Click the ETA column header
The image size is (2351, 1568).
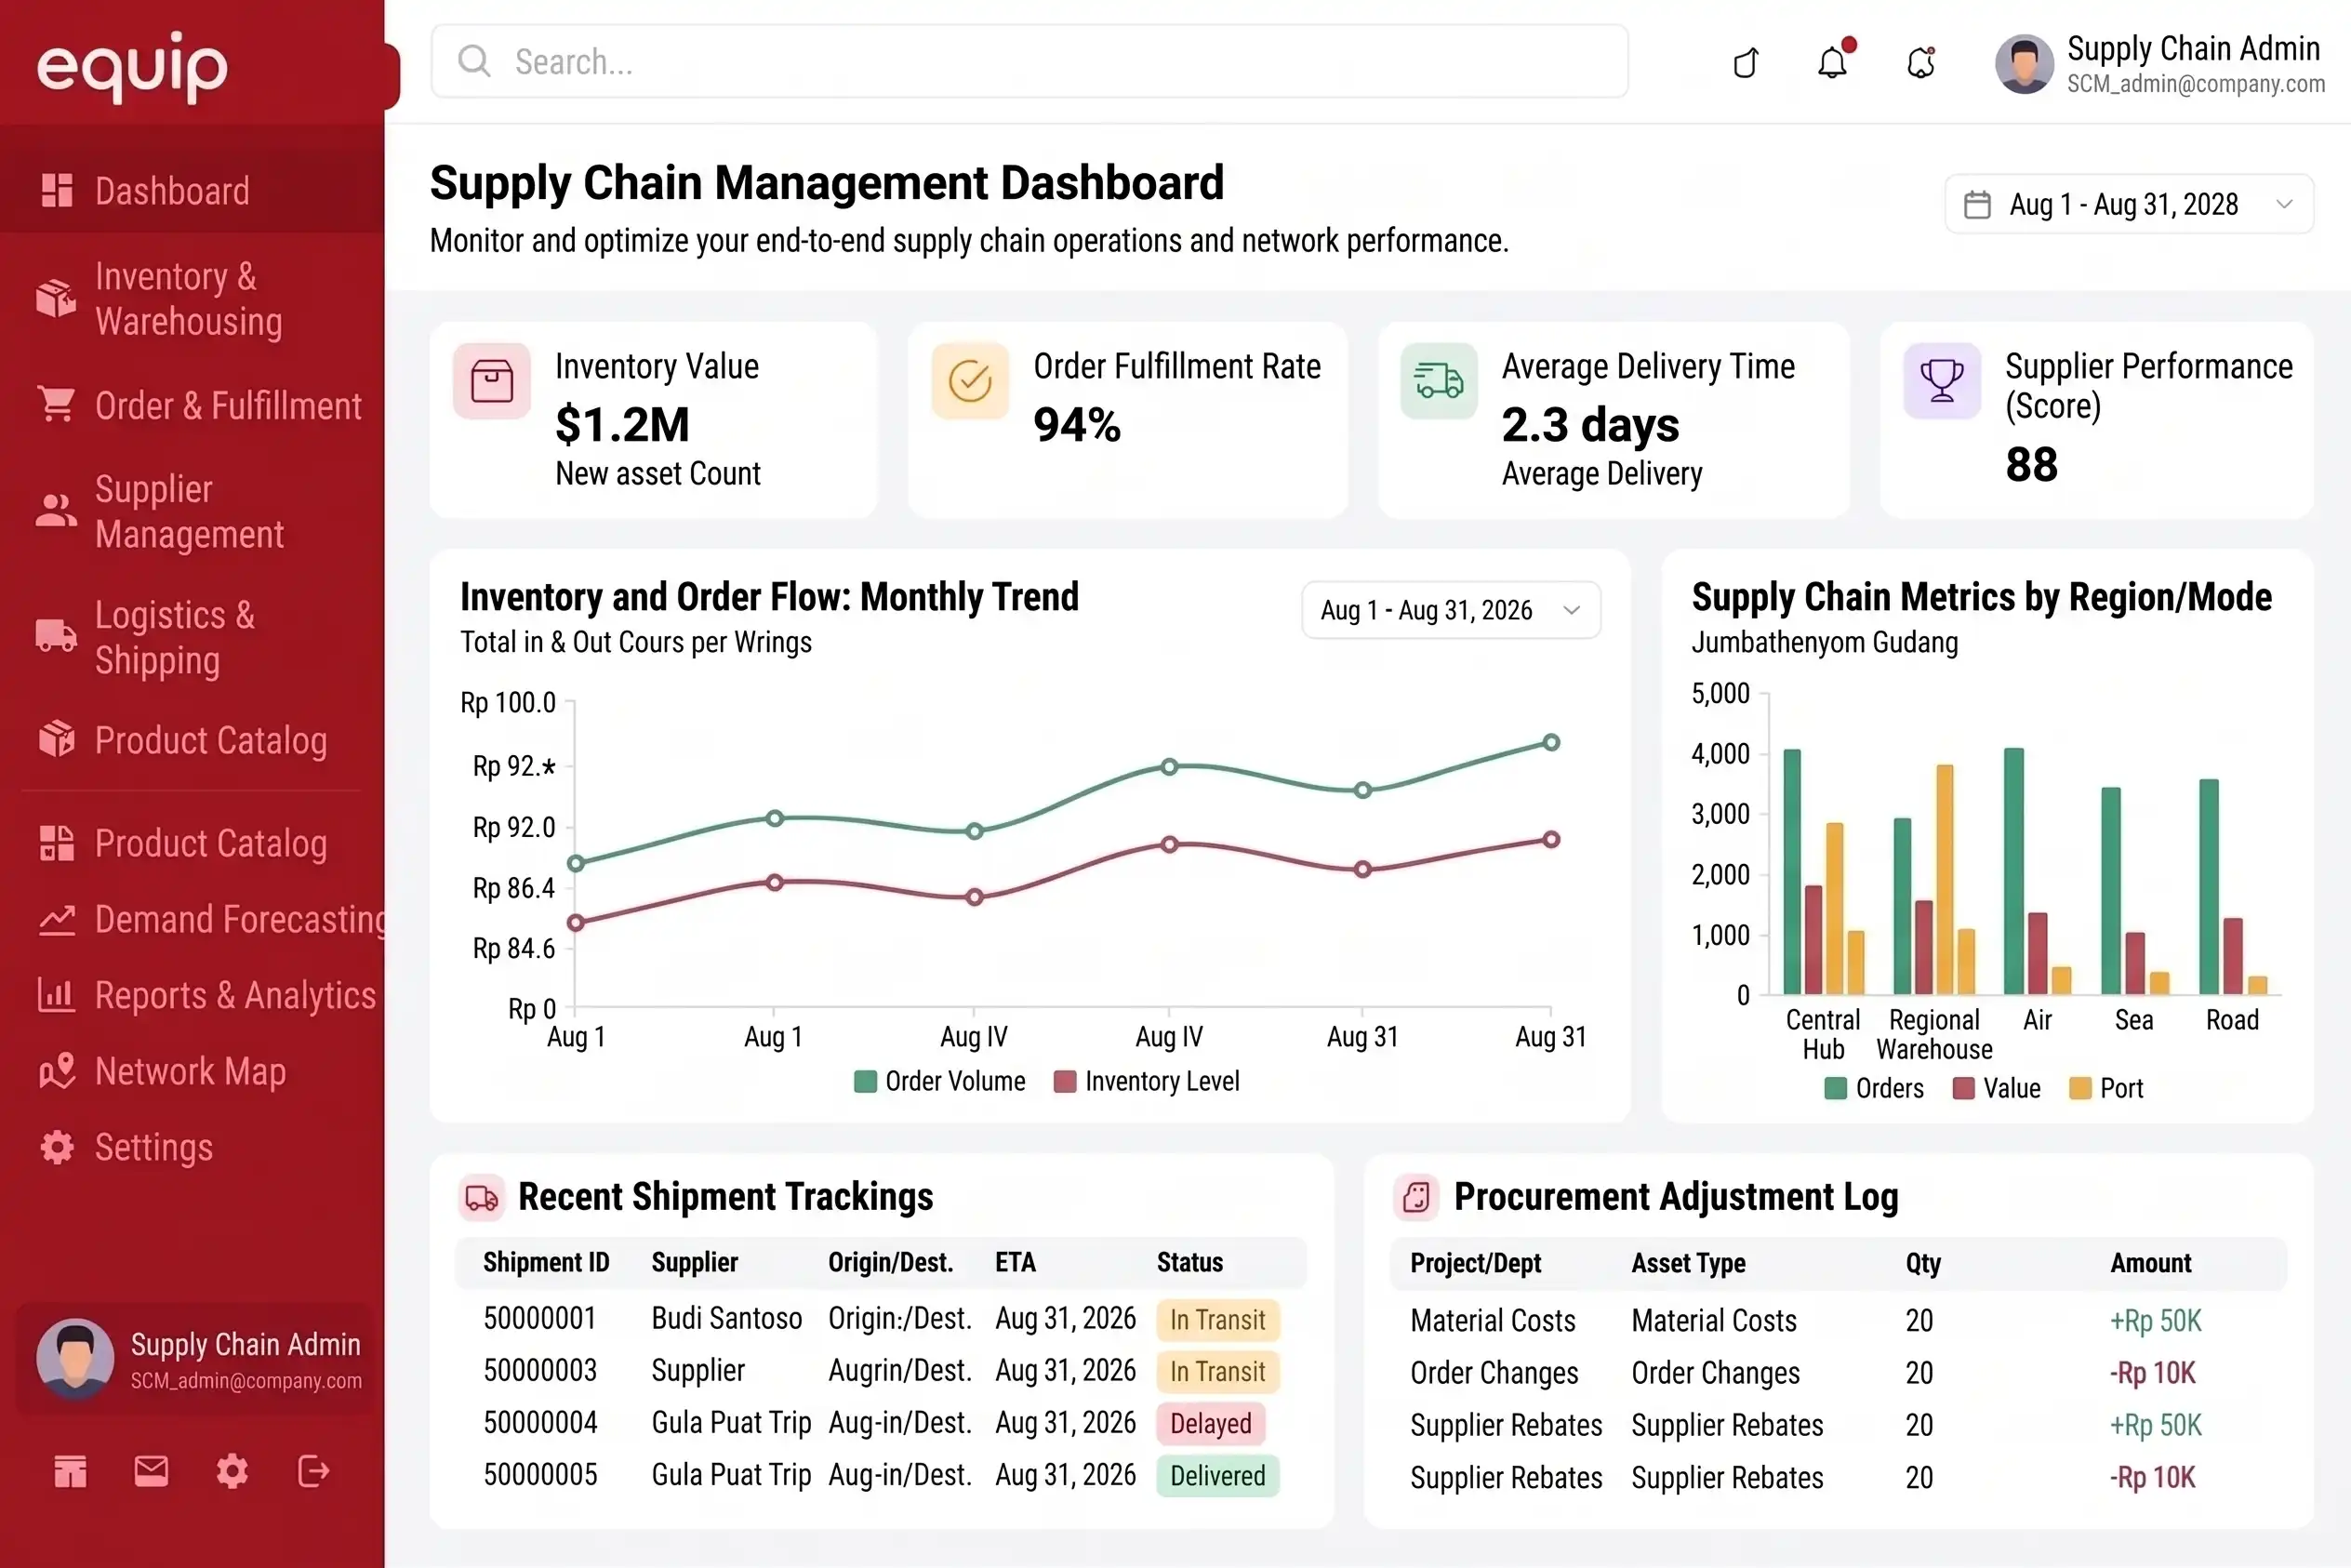[1015, 1262]
